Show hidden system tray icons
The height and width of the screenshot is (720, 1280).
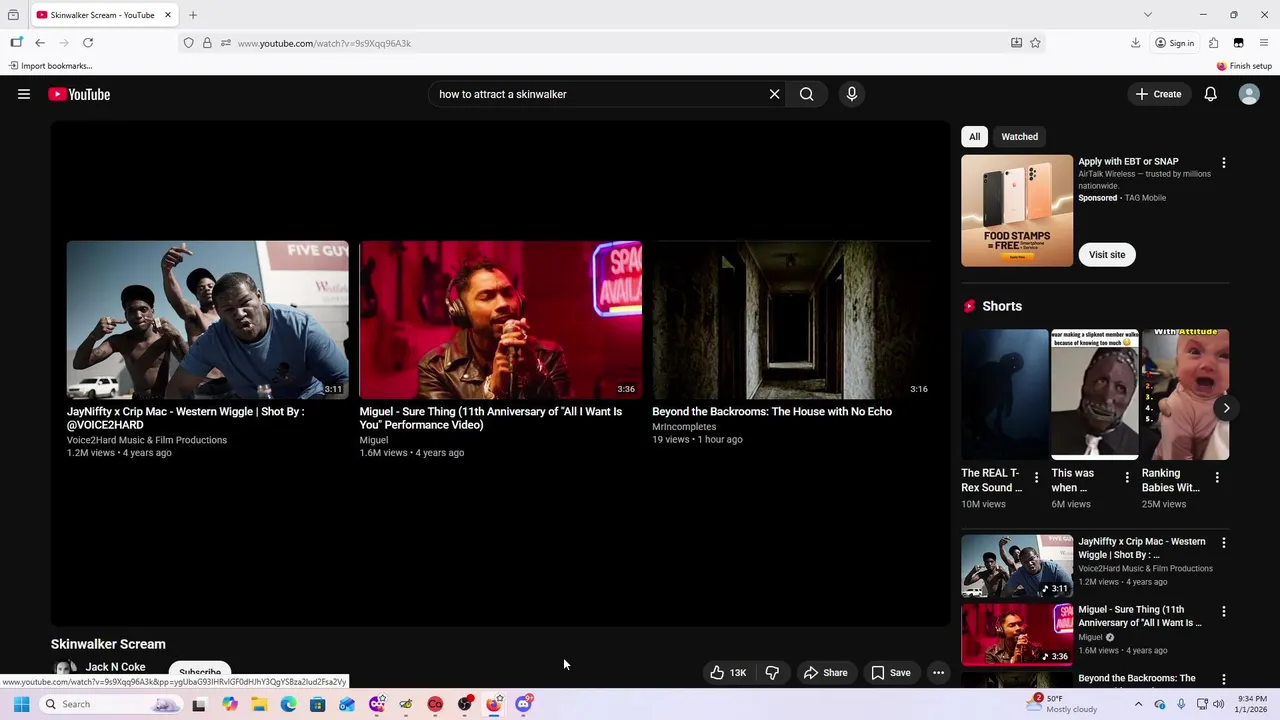[1138, 704]
